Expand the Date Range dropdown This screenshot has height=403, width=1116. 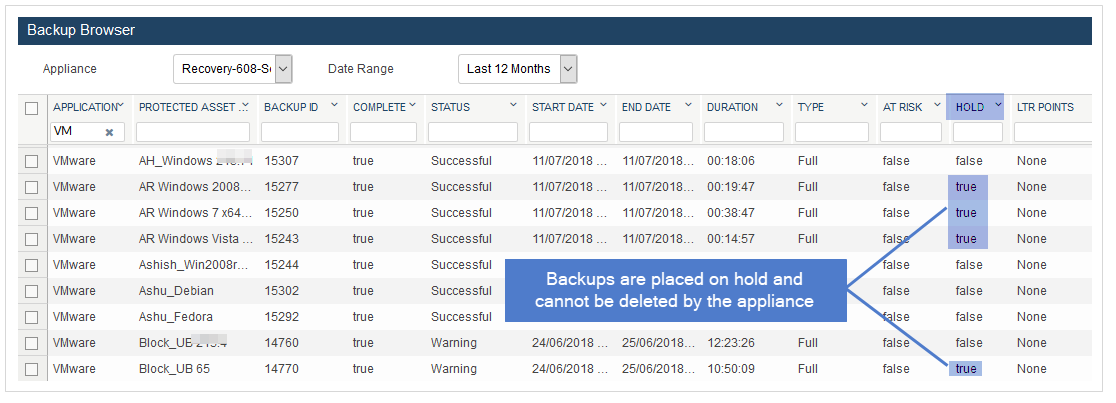pyautogui.click(x=568, y=69)
